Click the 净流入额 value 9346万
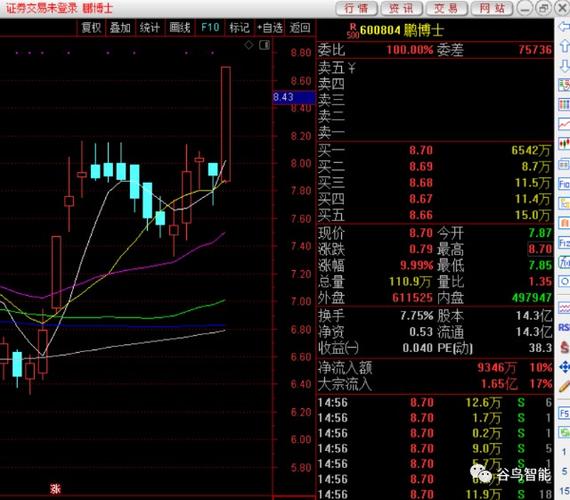This screenshot has width=570, height=500. pyautogui.click(x=497, y=368)
